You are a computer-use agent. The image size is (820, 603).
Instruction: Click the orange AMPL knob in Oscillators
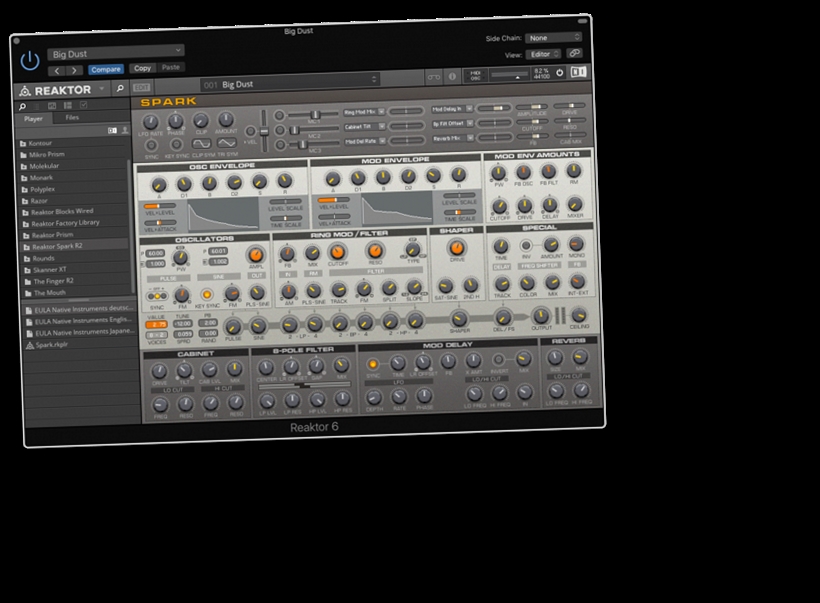[255, 255]
